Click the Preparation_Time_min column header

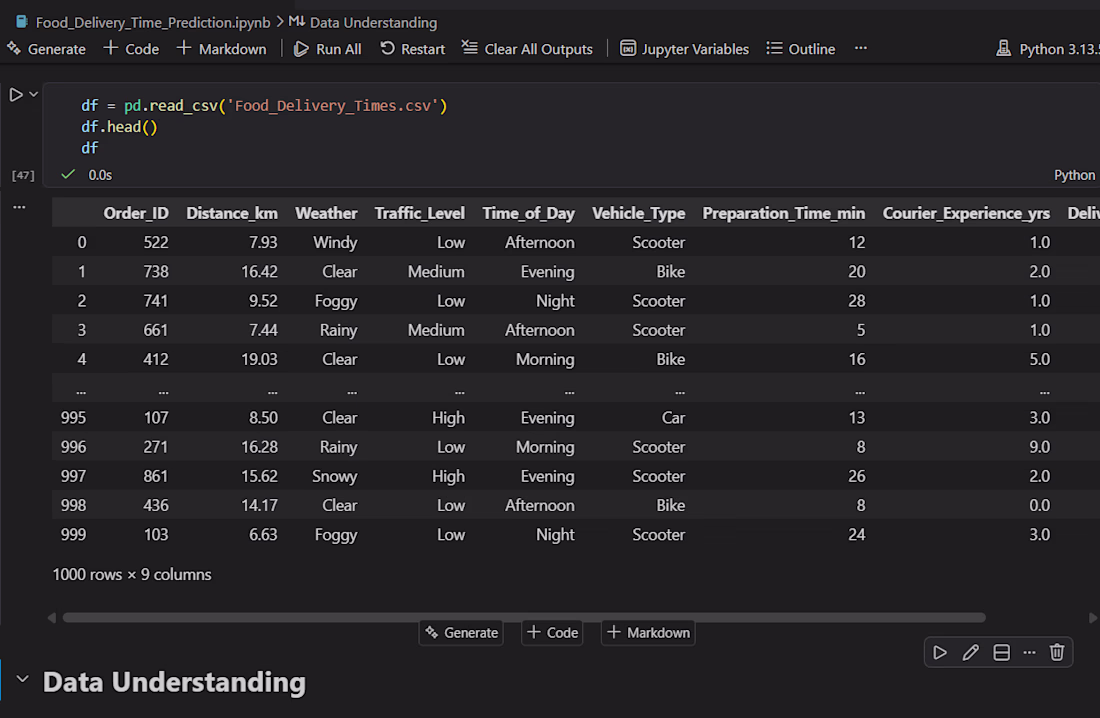coord(784,213)
